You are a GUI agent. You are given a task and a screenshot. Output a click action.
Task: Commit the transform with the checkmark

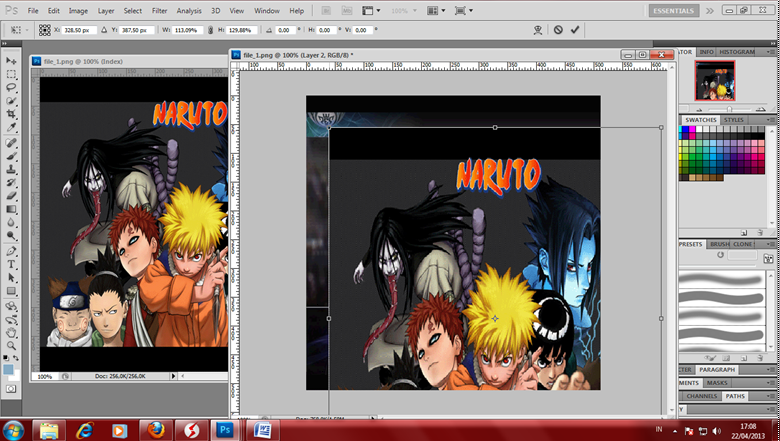pyautogui.click(x=575, y=30)
